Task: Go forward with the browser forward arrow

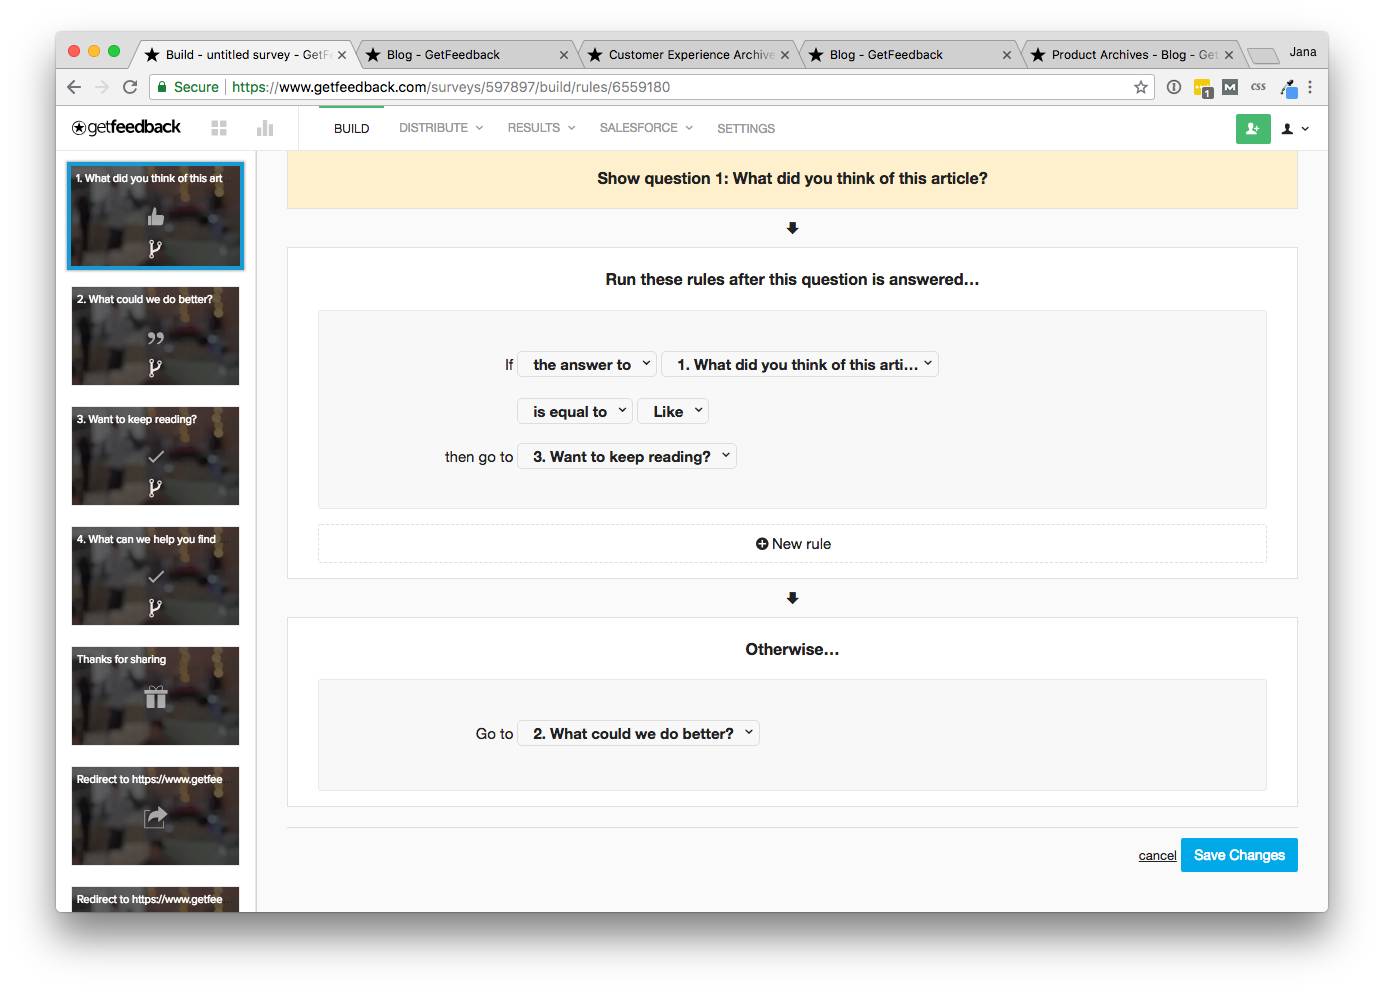Action: coord(102,87)
